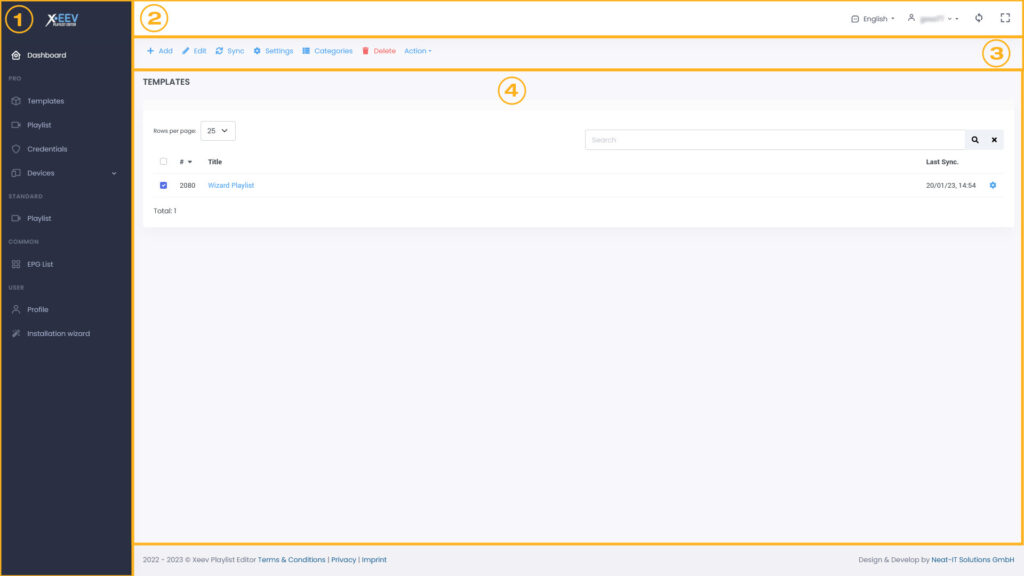
Task: Open the Terms & Conditions footer link
Action: (291, 560)
